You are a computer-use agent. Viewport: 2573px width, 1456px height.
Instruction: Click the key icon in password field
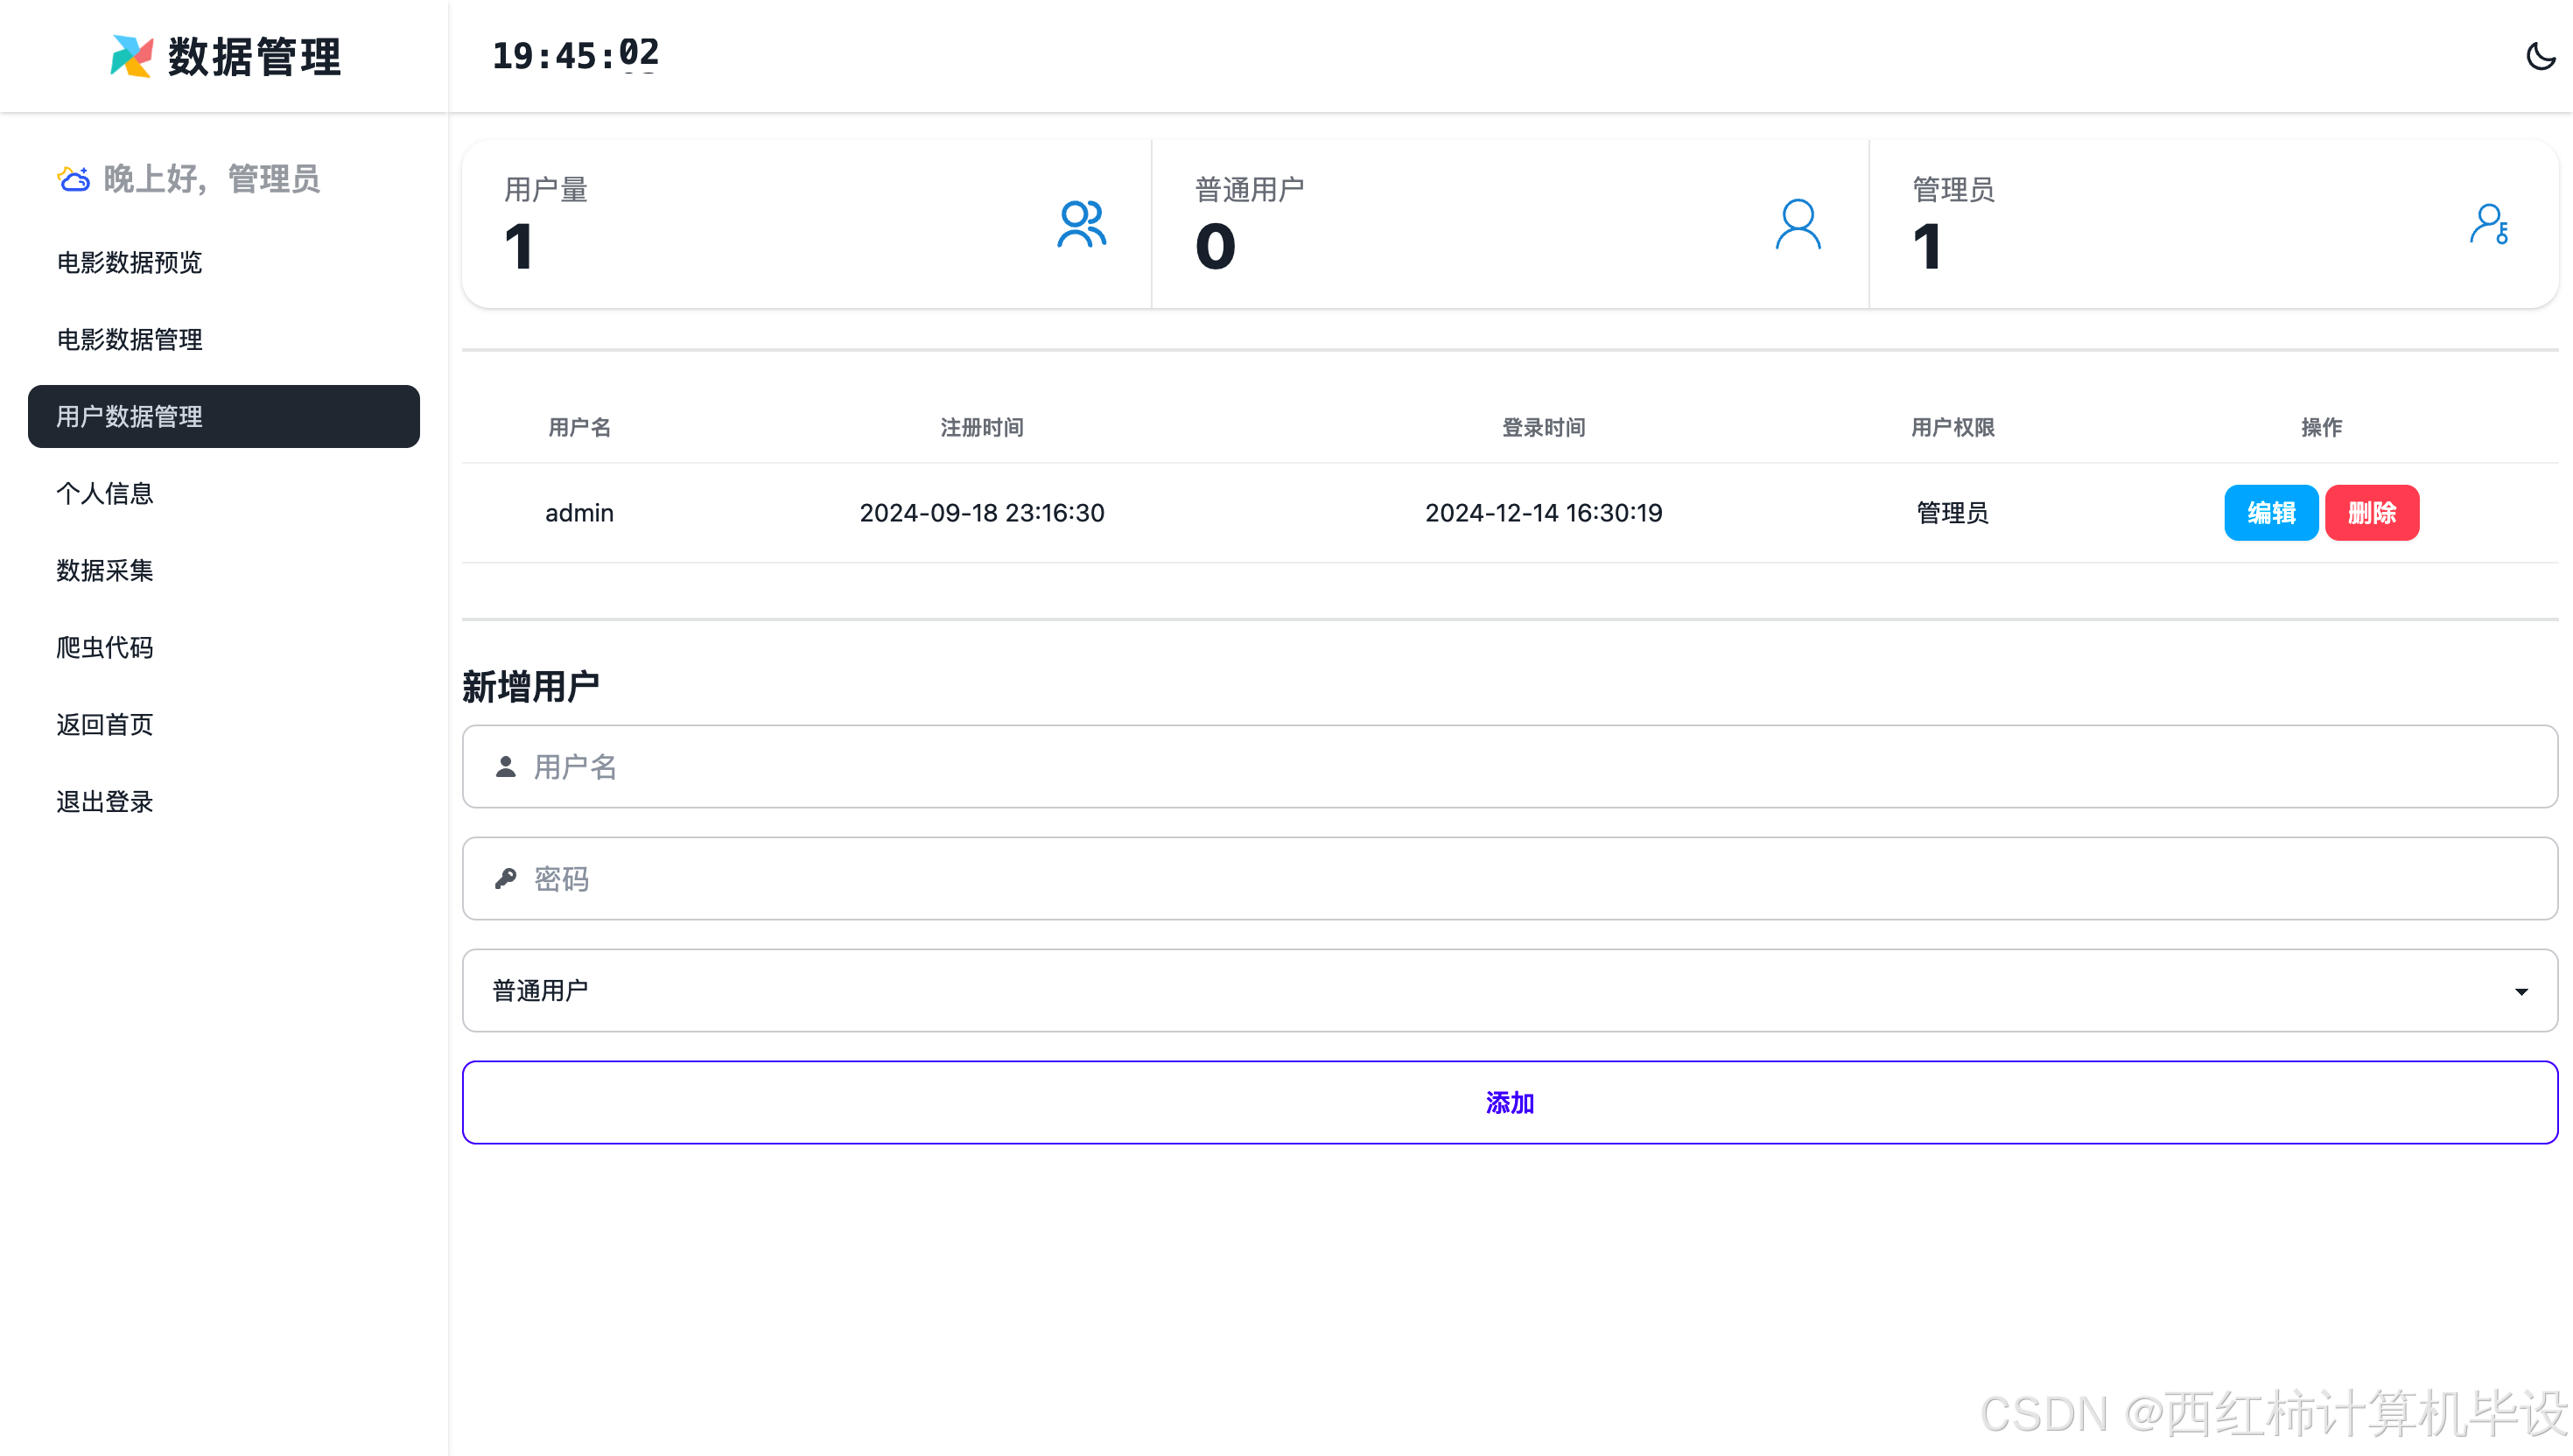[506, 879]
